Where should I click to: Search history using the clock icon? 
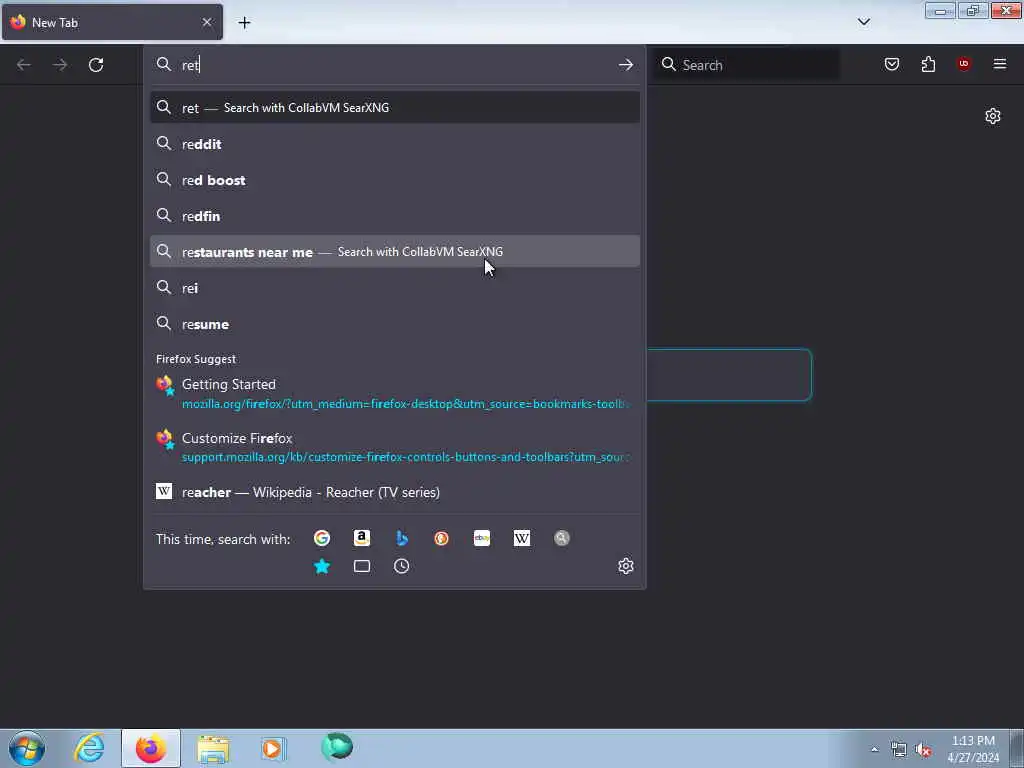point(402,566)
